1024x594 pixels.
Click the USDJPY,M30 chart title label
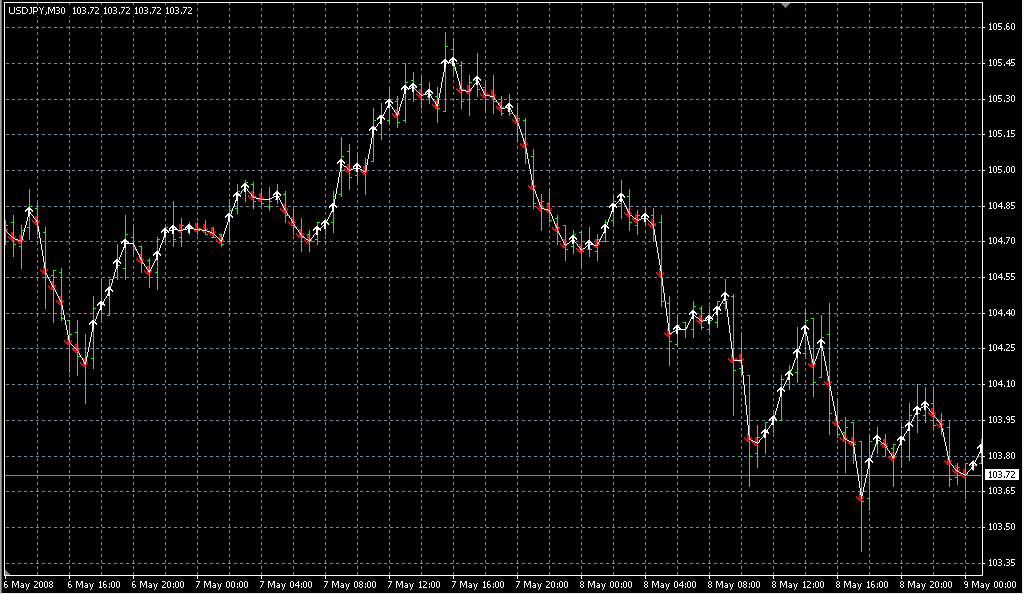36,10
